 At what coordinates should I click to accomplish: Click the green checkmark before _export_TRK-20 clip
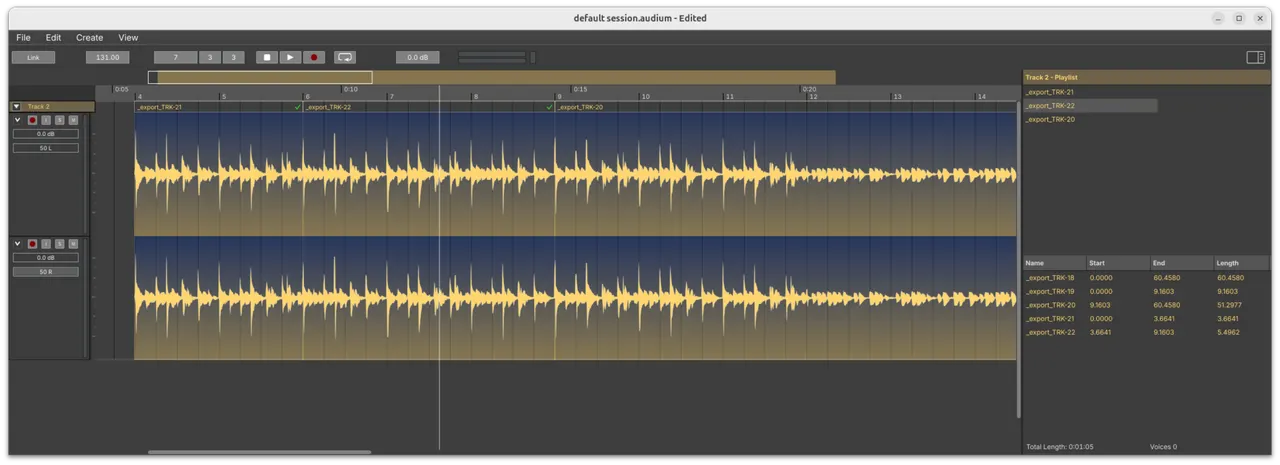pyautogui.click(x=550, y=107)
